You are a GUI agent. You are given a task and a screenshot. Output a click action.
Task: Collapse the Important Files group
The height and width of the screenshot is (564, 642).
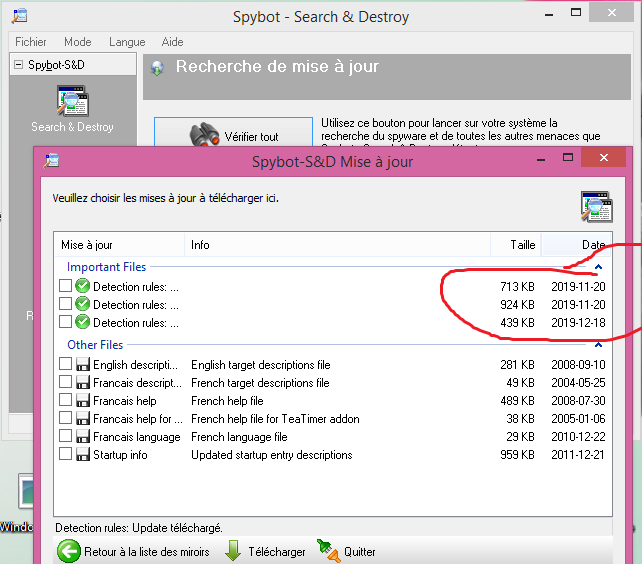(x=598, y=267)
